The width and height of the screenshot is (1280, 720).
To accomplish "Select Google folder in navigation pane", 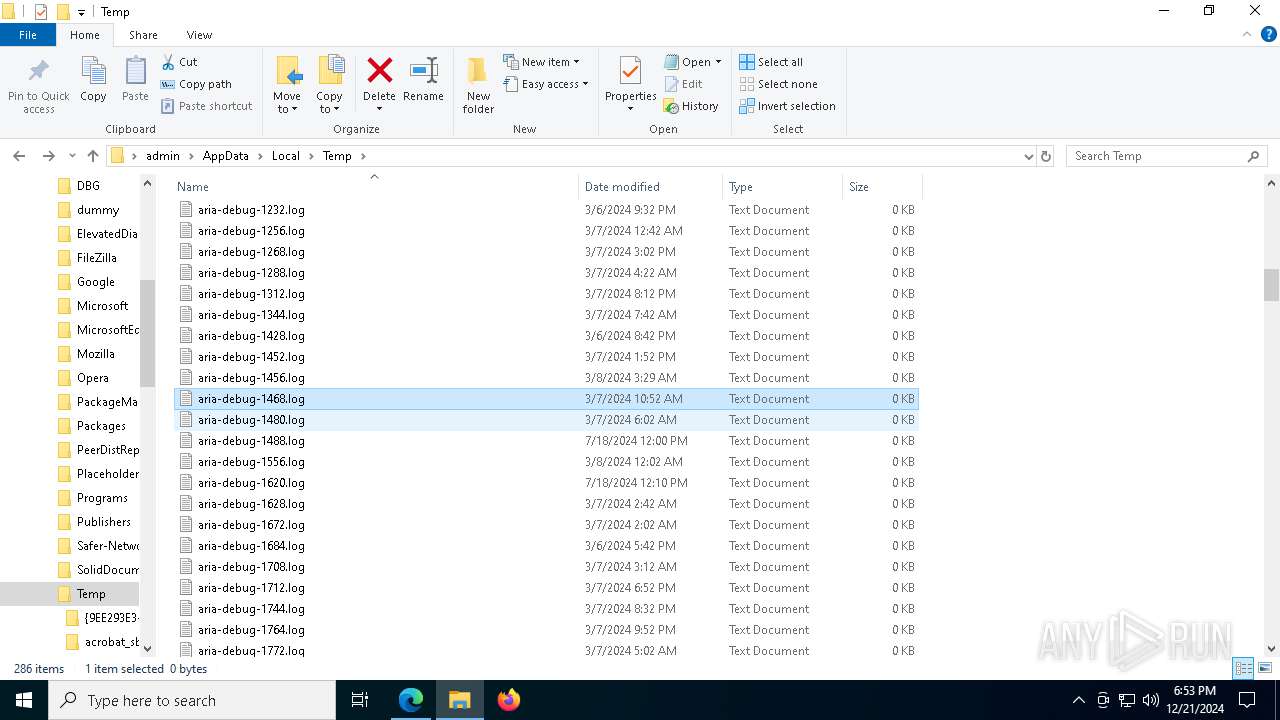I will point(95,282).
